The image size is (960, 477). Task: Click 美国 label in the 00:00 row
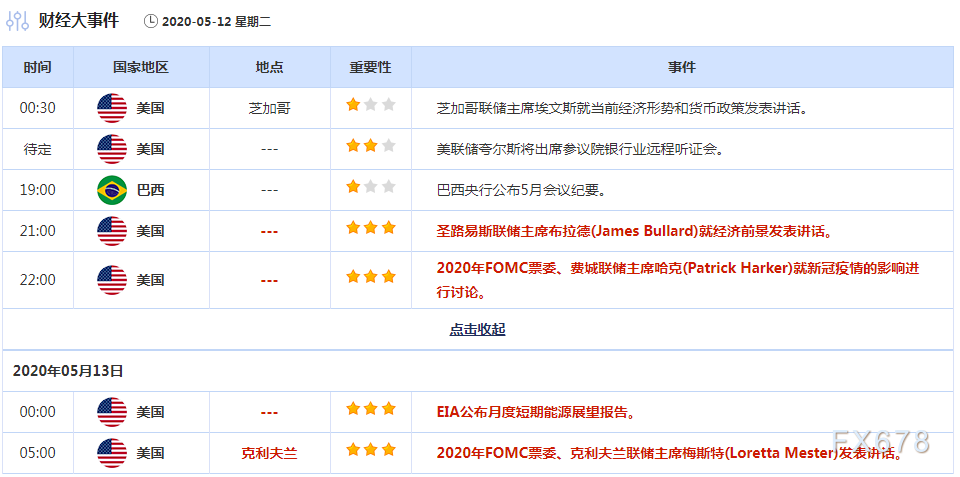pyautogui.click(x=151, y=412)
